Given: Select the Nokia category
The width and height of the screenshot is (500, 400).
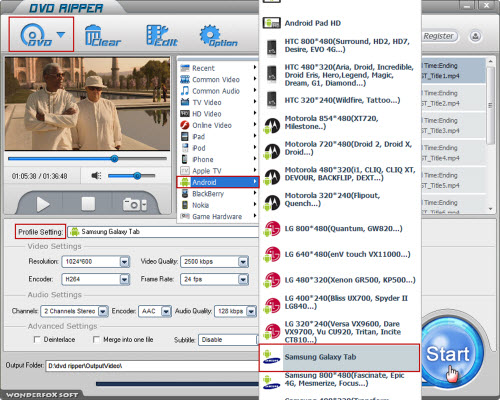Looking at the screenshot, I should tap(218, 205).
